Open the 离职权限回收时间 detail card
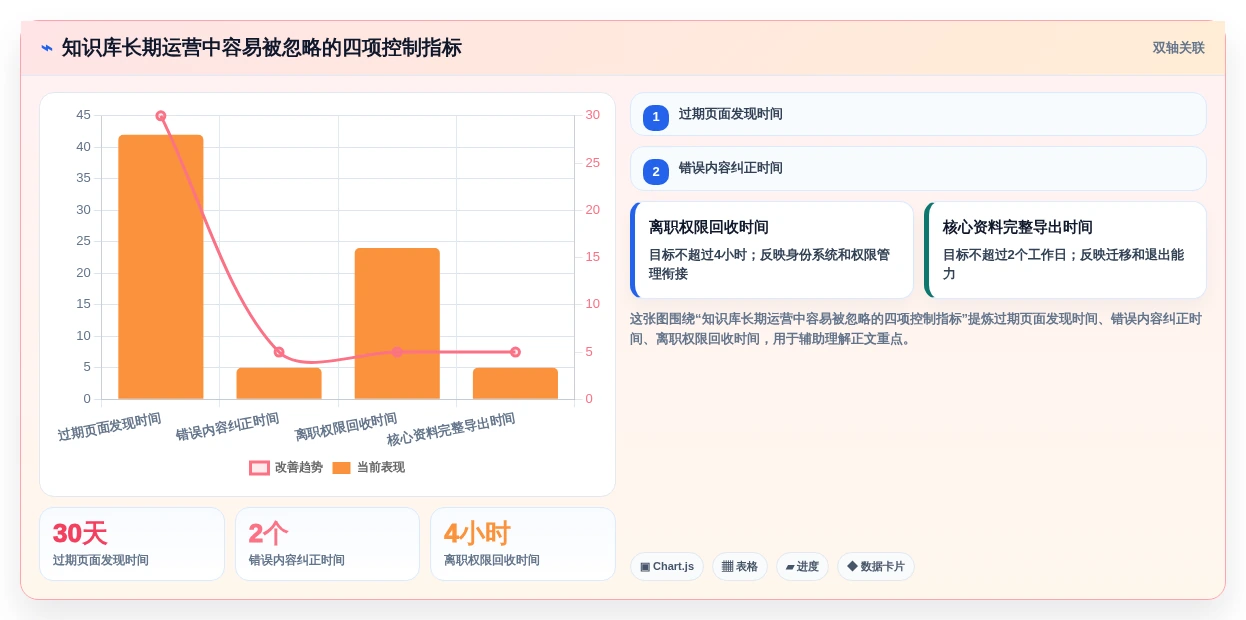Viewport: 1246px width, 620px height. [x=772, y=250]
